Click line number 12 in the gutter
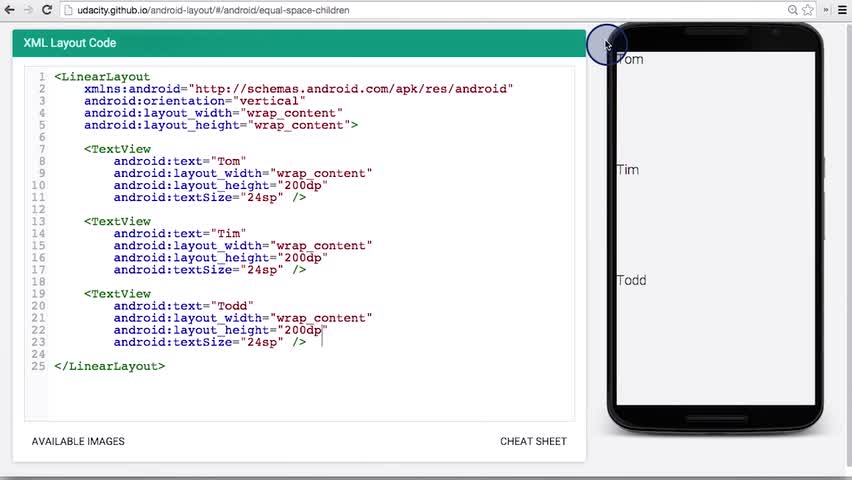 38,209
